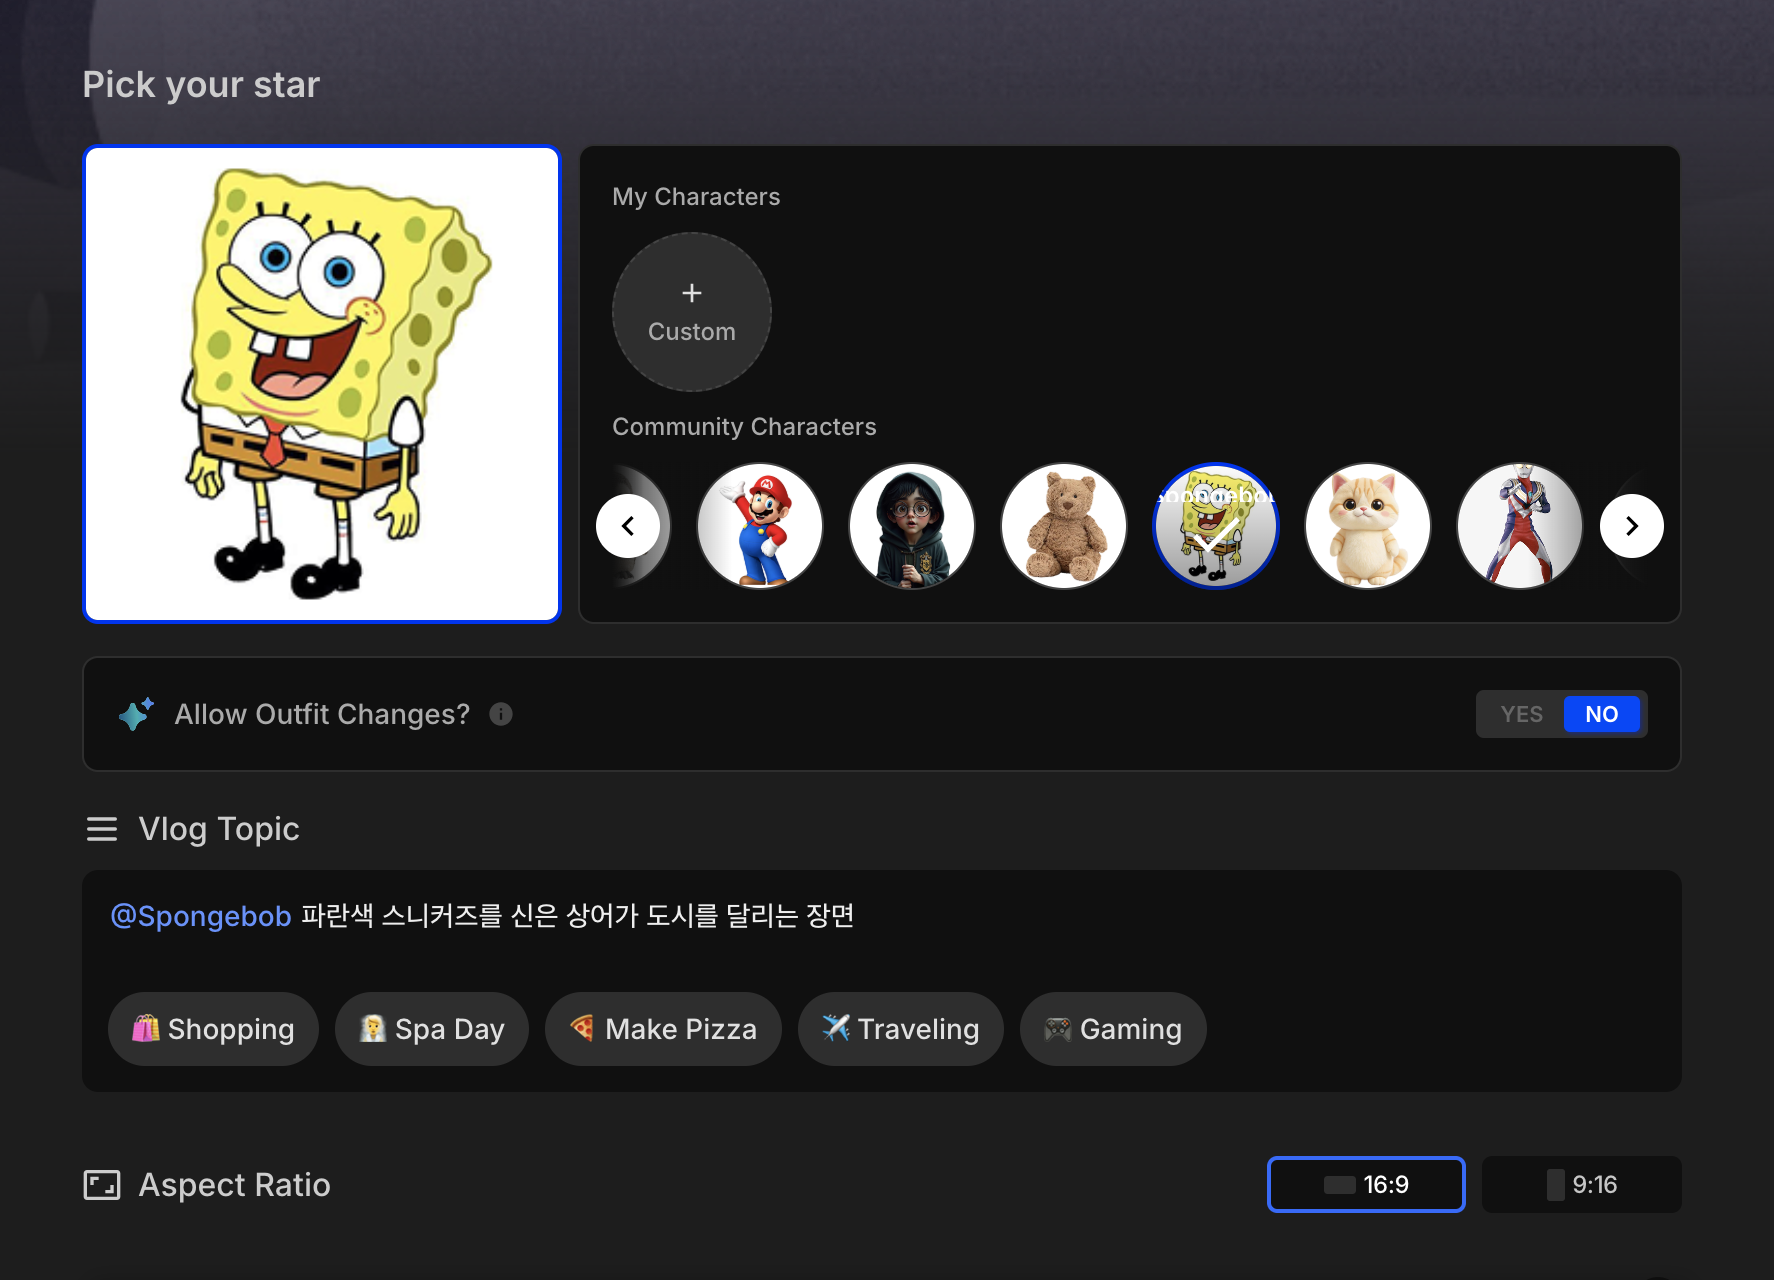Set Allow Outfit Changes to YES
Viewport: 1774px width, 1280px height.
coord(1521,714)
